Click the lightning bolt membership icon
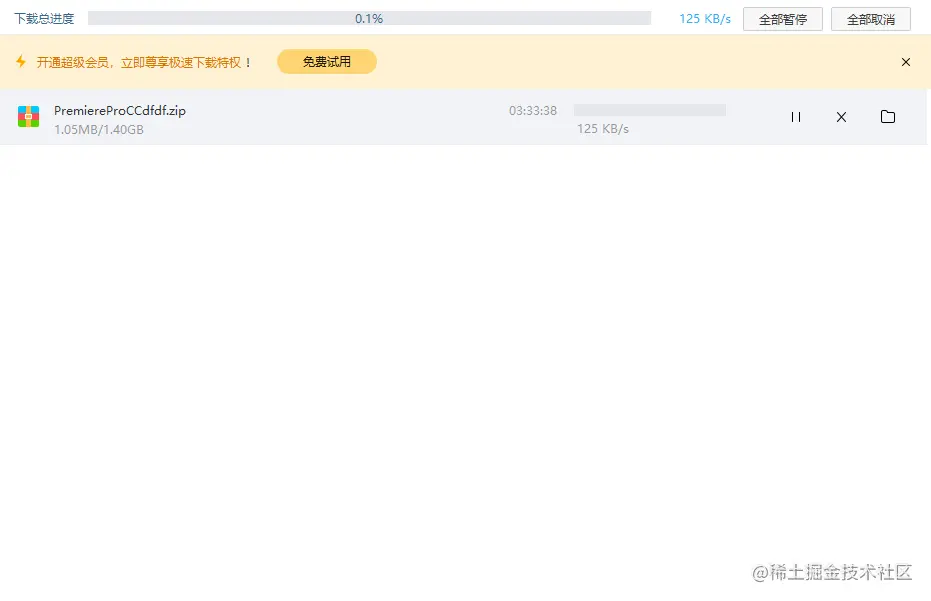931x601 pixels. (21, 61)
